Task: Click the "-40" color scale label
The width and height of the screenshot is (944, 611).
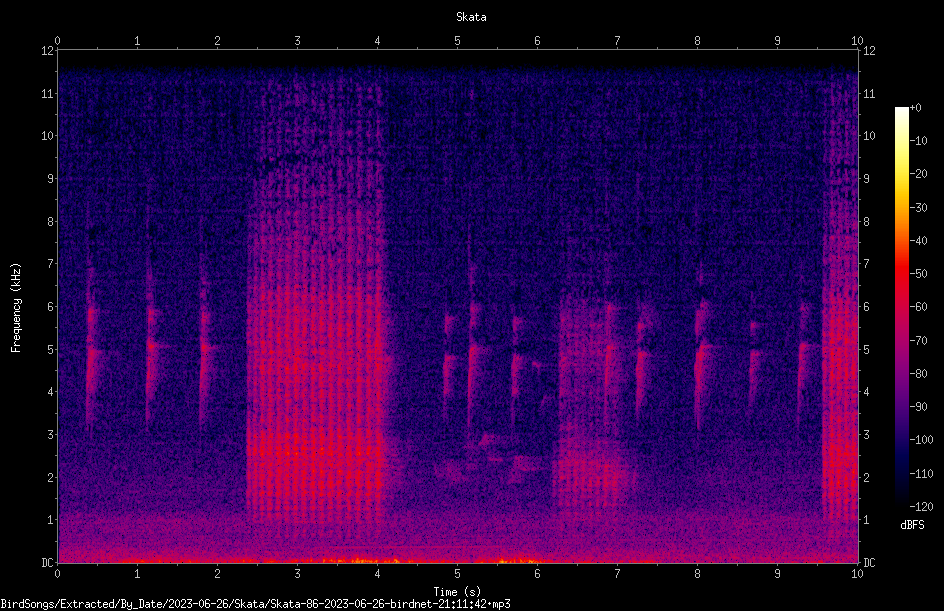Action: (x=918, y=241)
